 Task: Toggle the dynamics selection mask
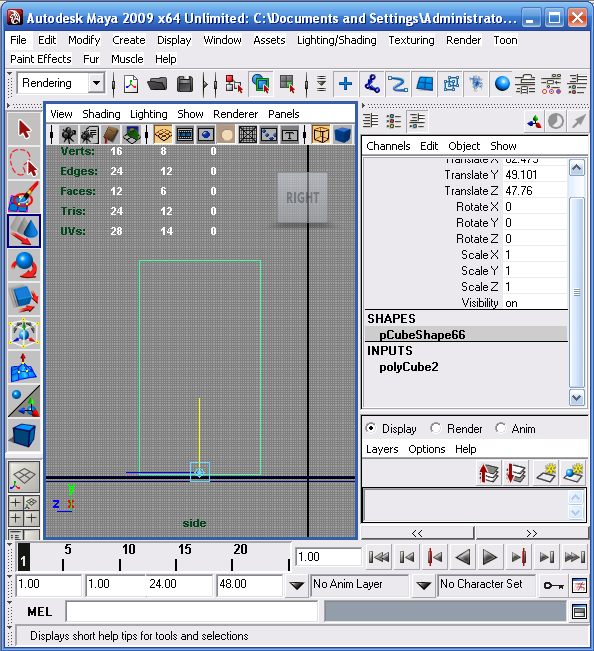(x=477, y=84)
